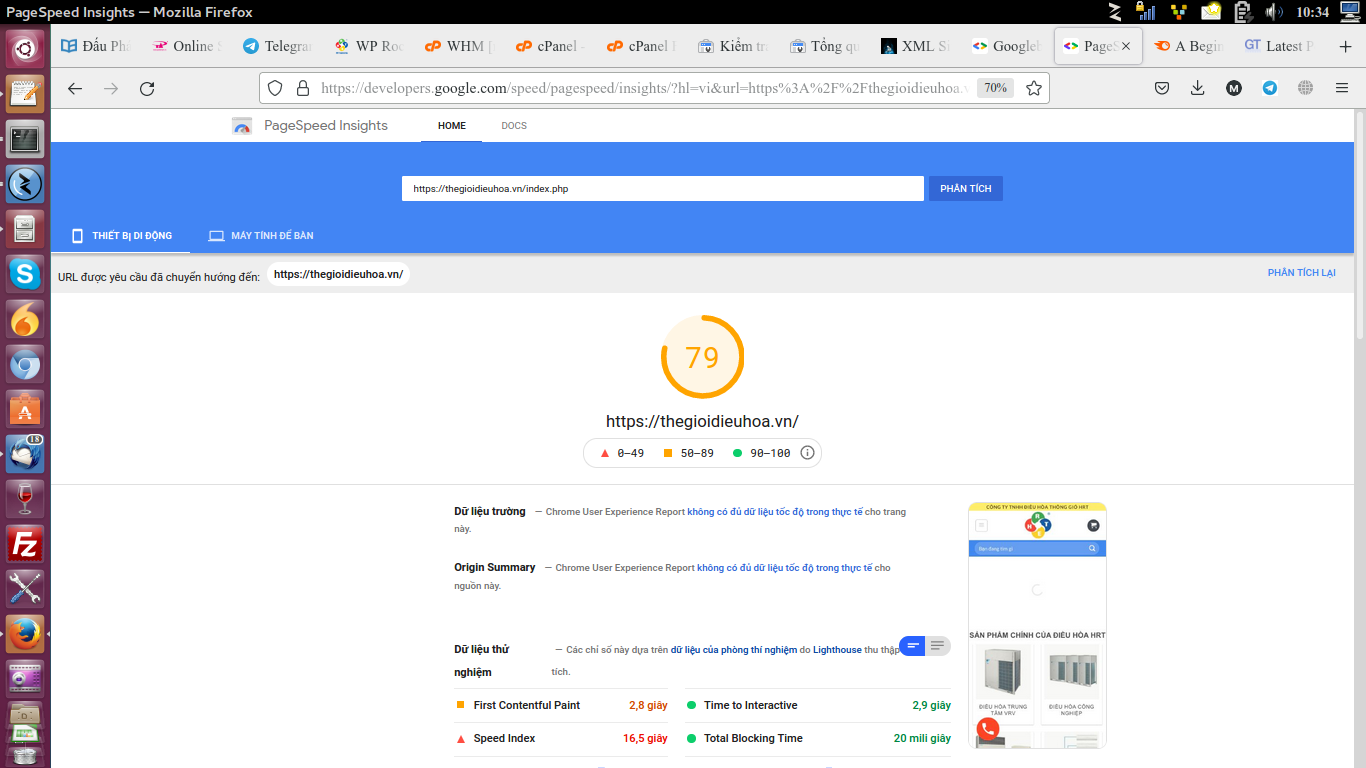Click the PHÂN TÍCH analyze button

(966, 189)
